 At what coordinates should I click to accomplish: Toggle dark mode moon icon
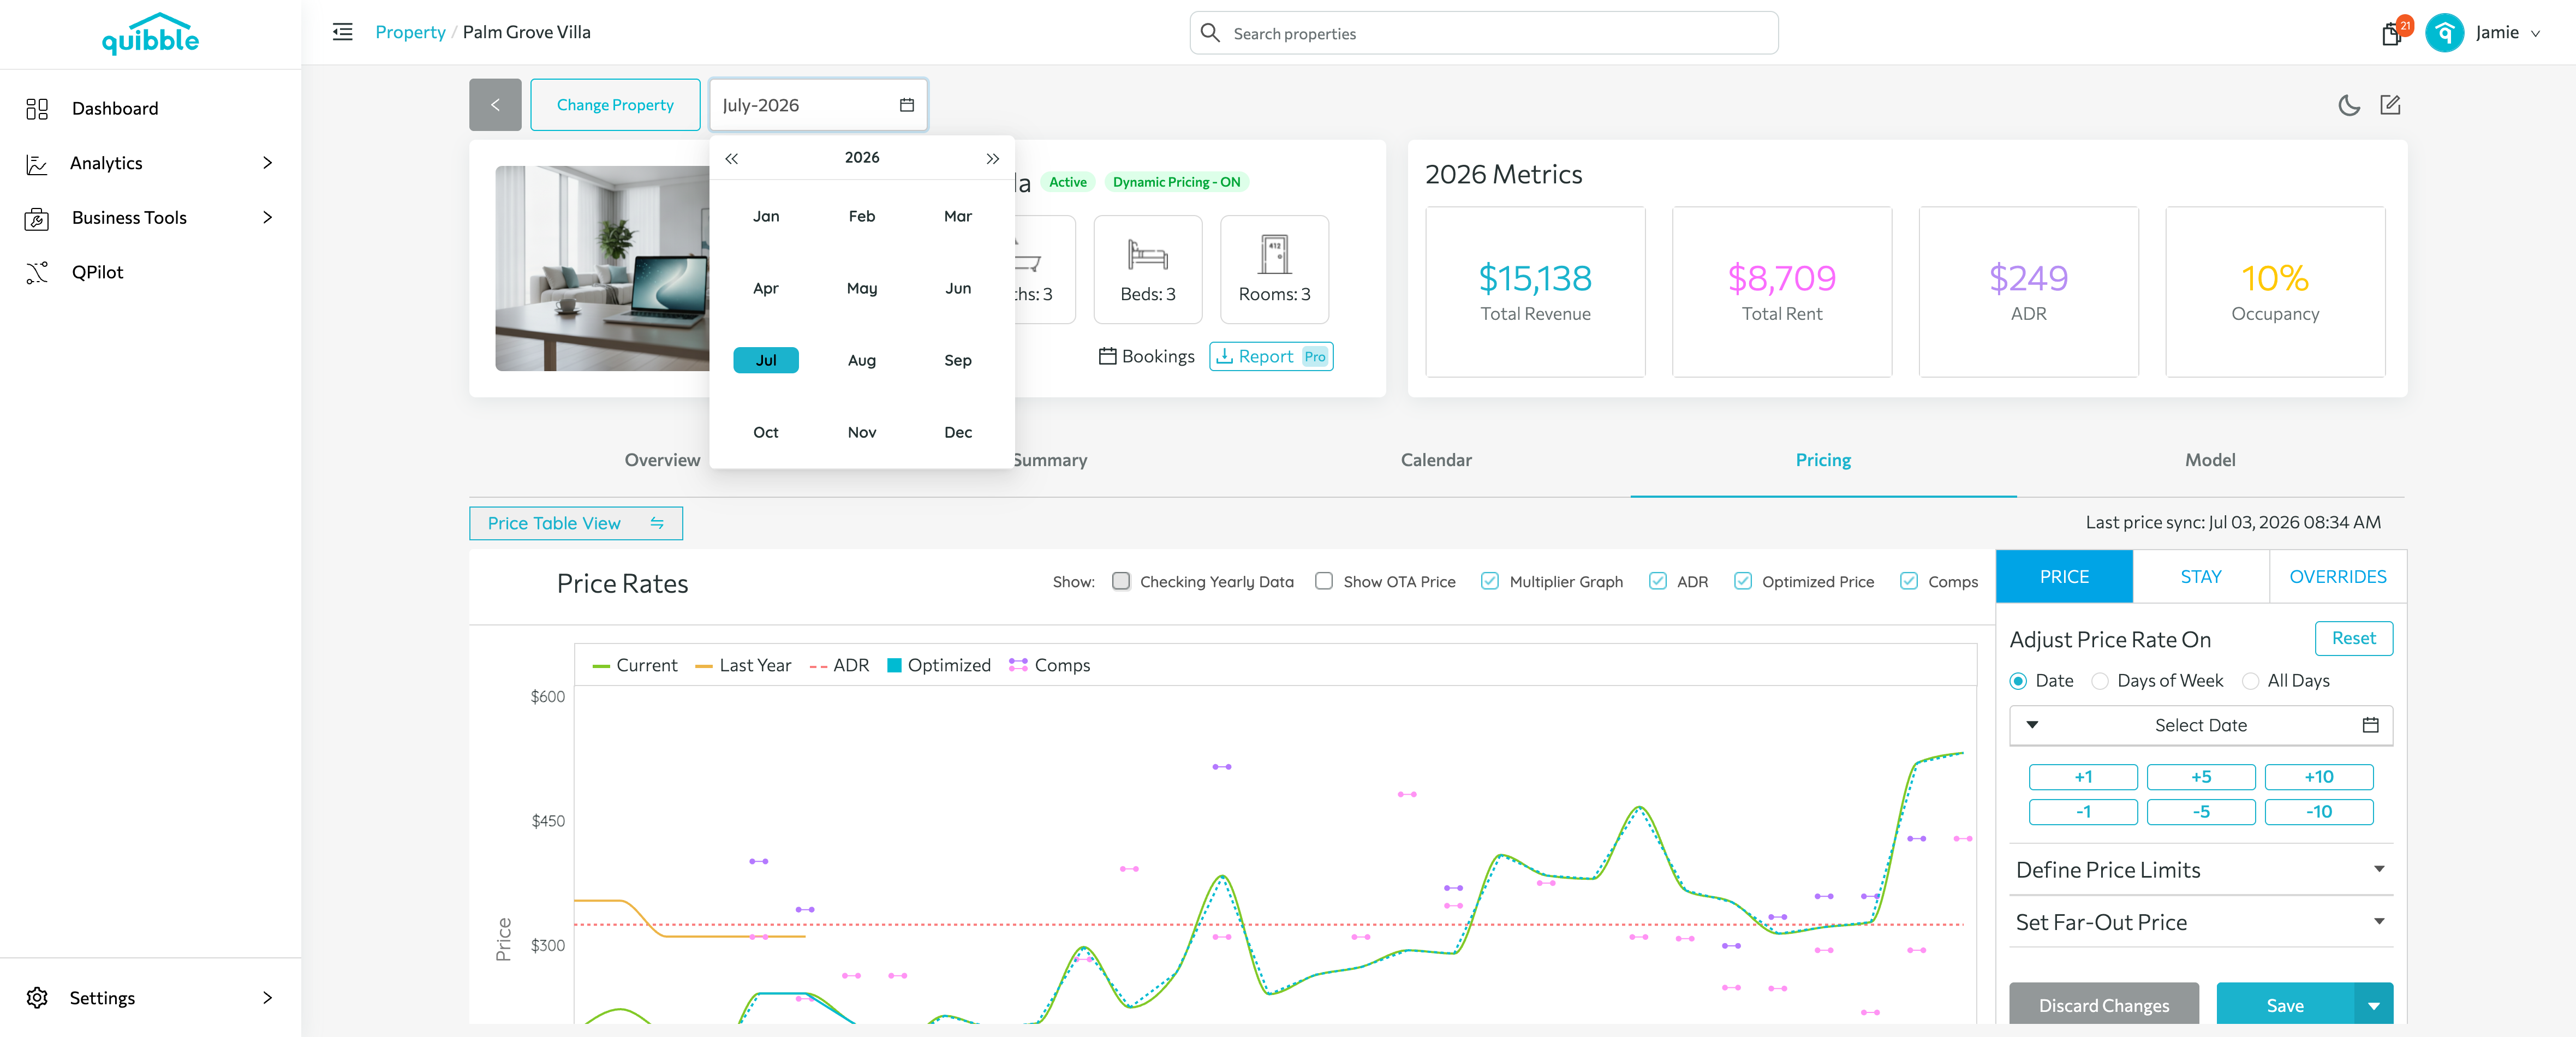[2349, 105]
